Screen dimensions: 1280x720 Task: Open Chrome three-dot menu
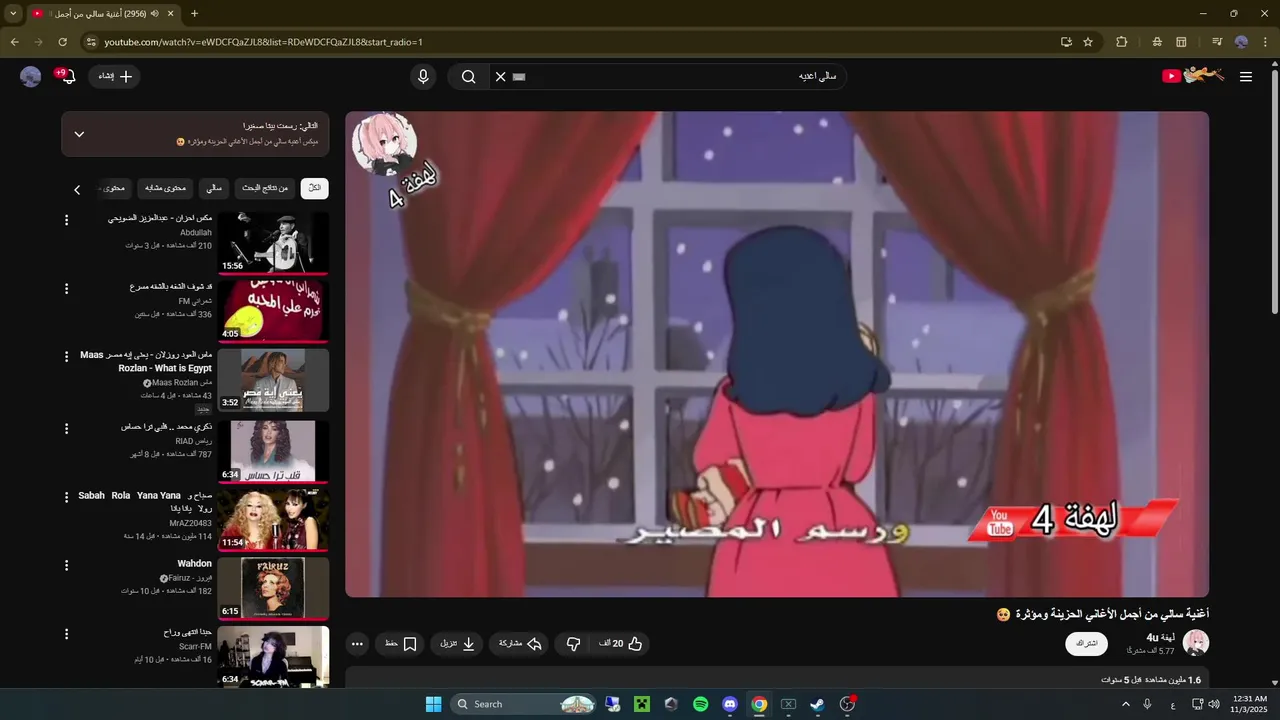point(1266,42)
